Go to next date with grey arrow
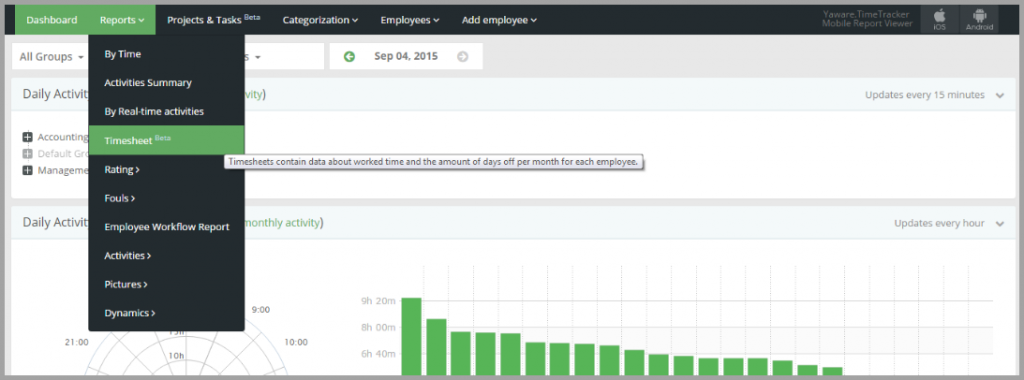 462,57
